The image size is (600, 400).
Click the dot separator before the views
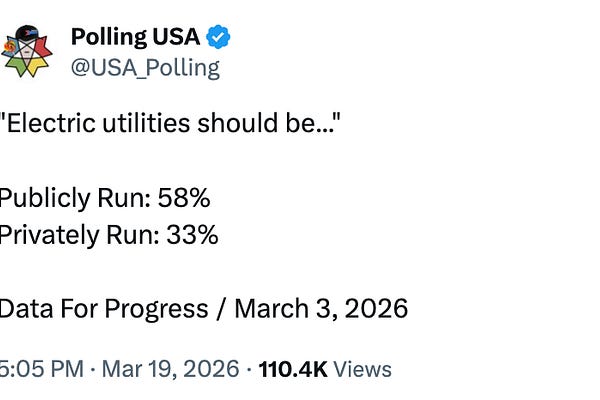pyautogui.click(x=249, y=369)
